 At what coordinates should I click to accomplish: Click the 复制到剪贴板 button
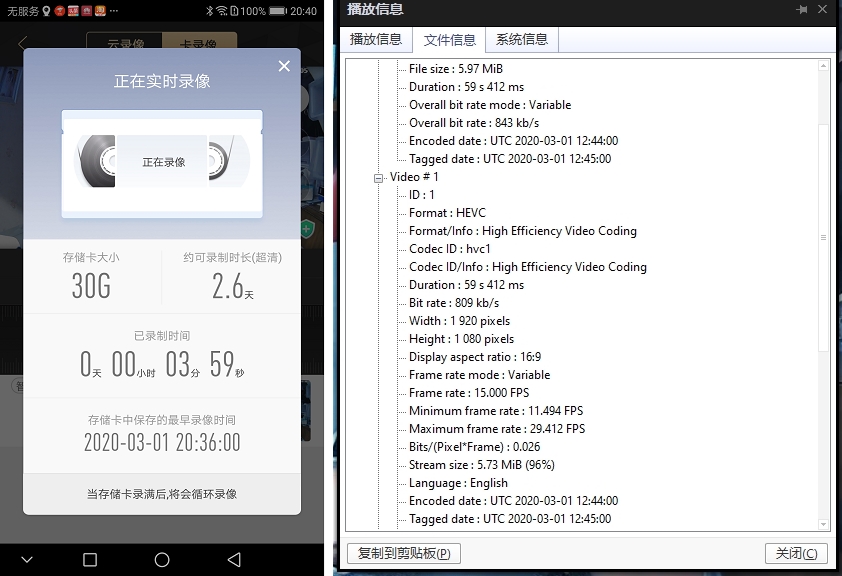coord(403,554)
